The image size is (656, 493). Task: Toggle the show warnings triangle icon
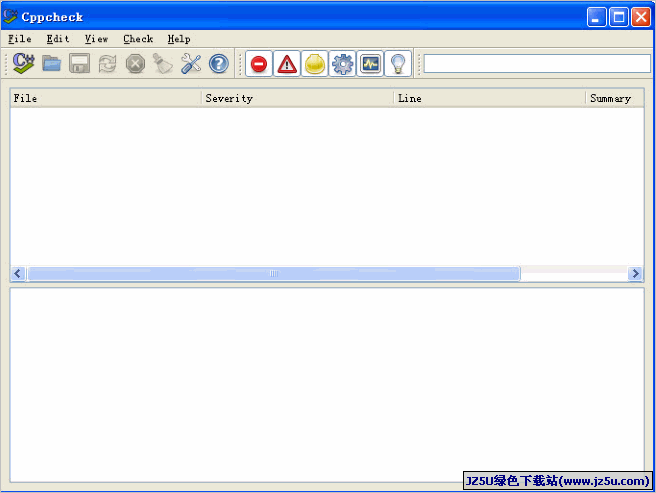tap(287, 64)
